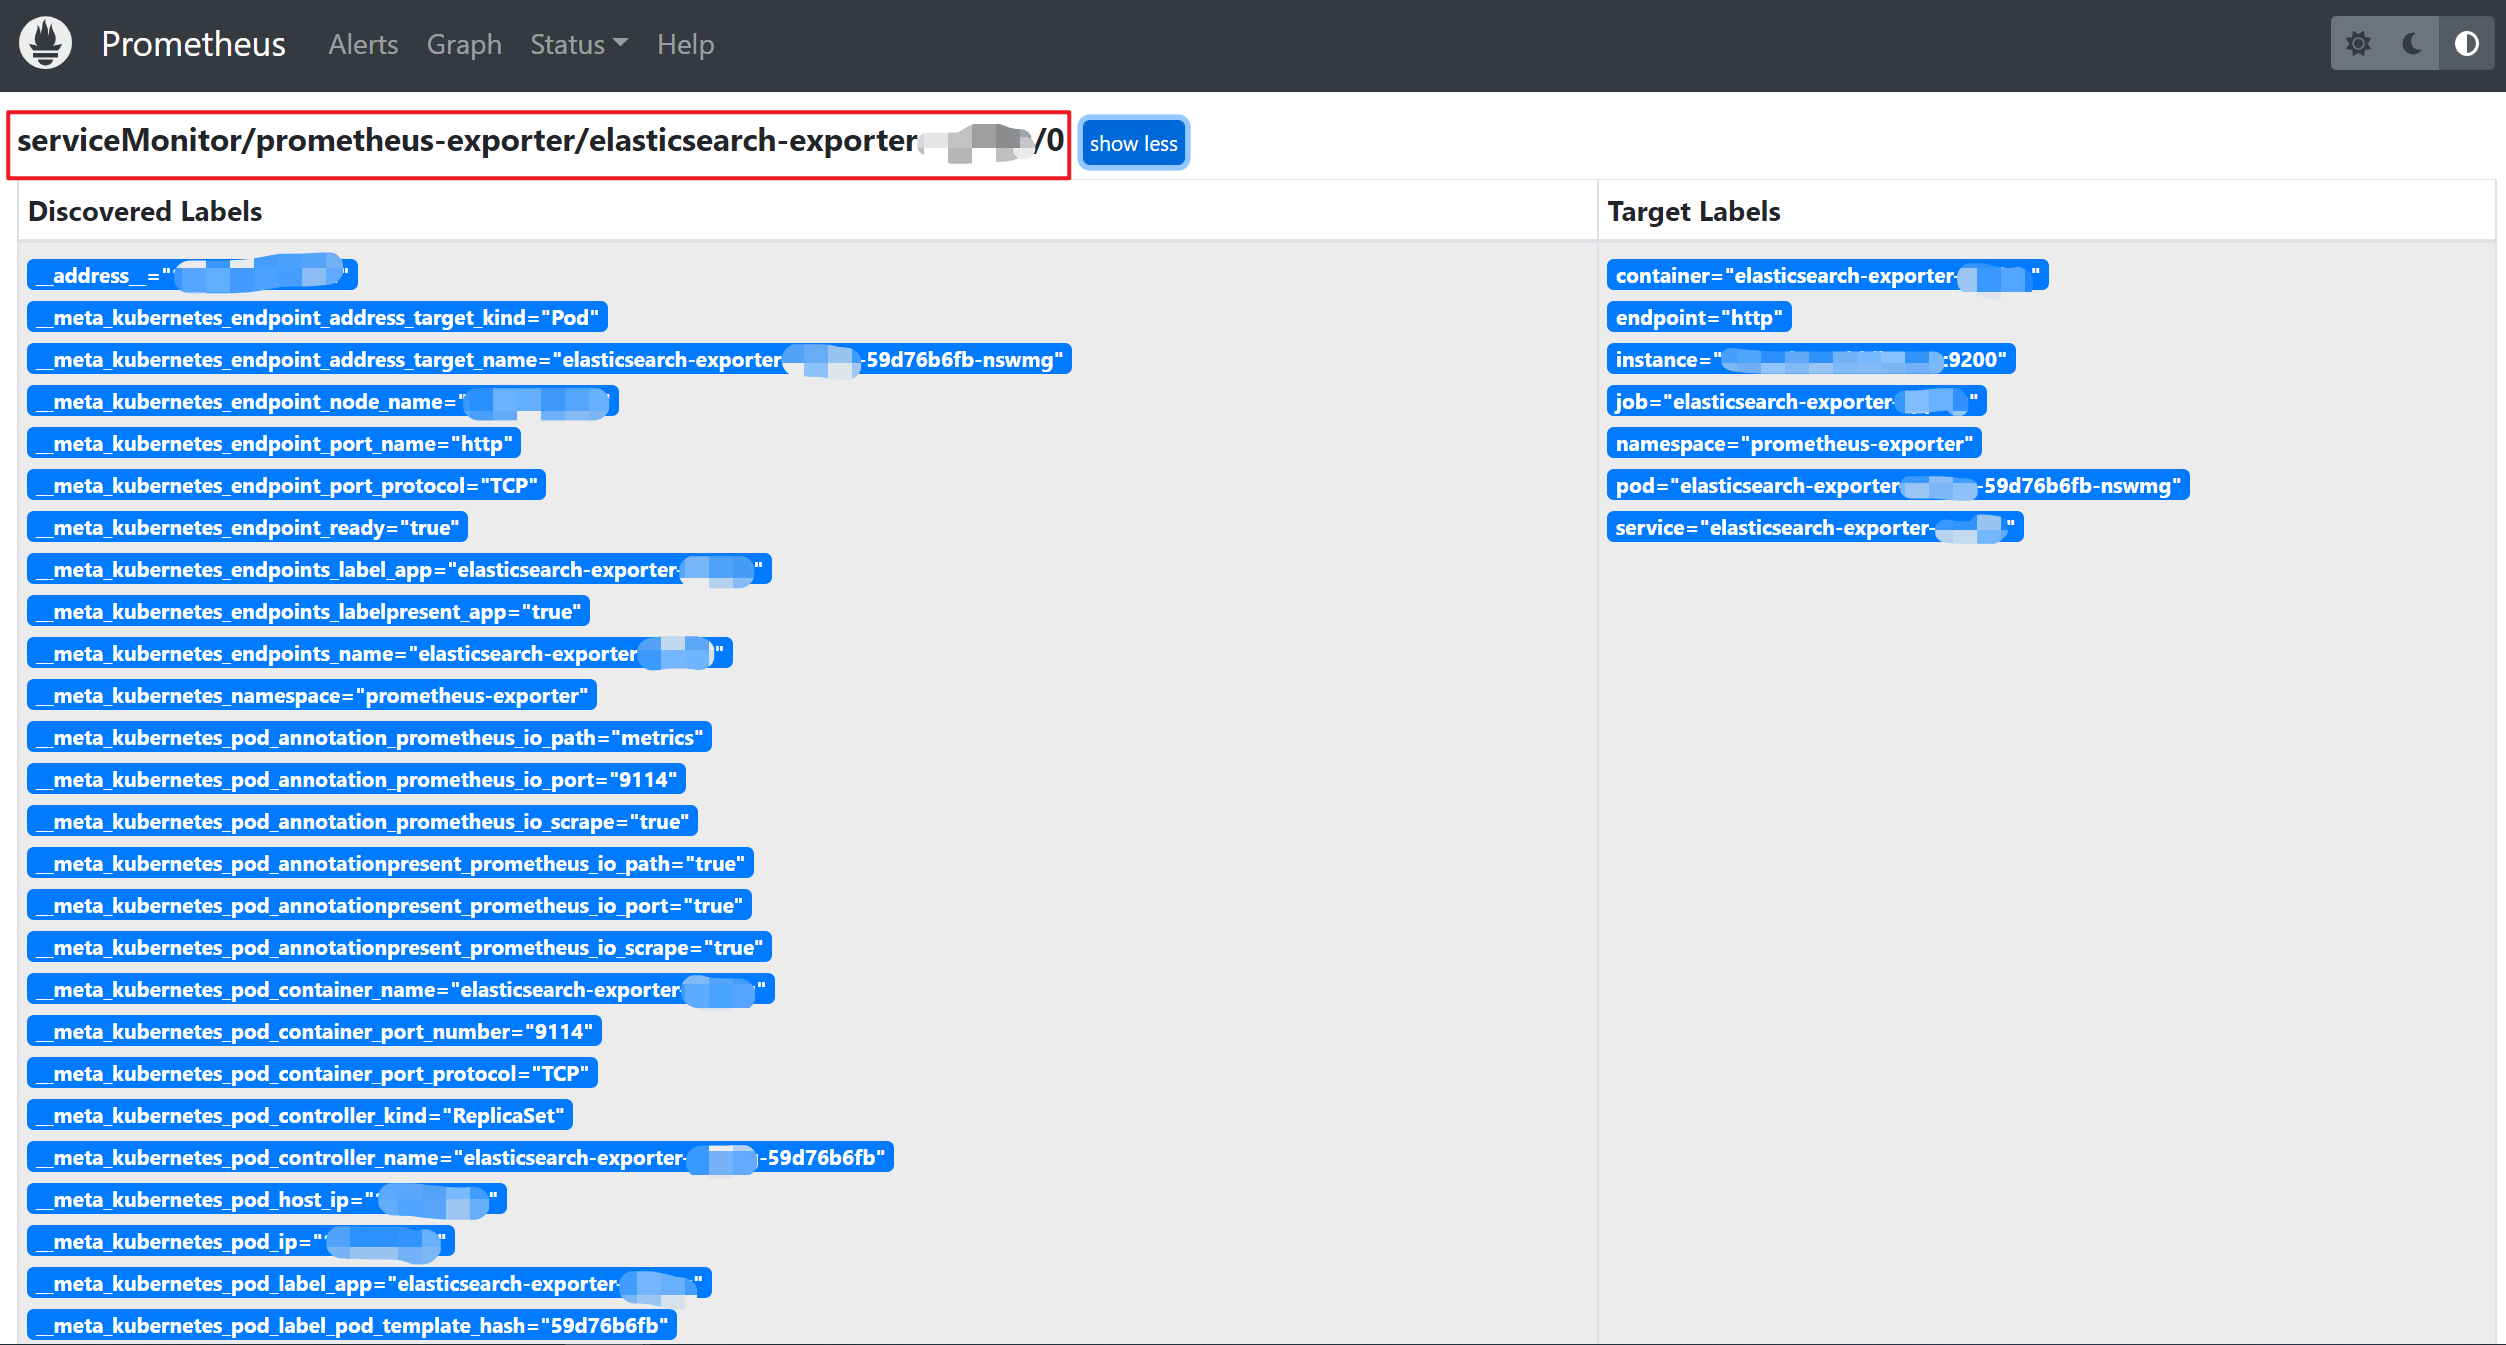
Task: Click the show less button
Action: coord(1134,143)
